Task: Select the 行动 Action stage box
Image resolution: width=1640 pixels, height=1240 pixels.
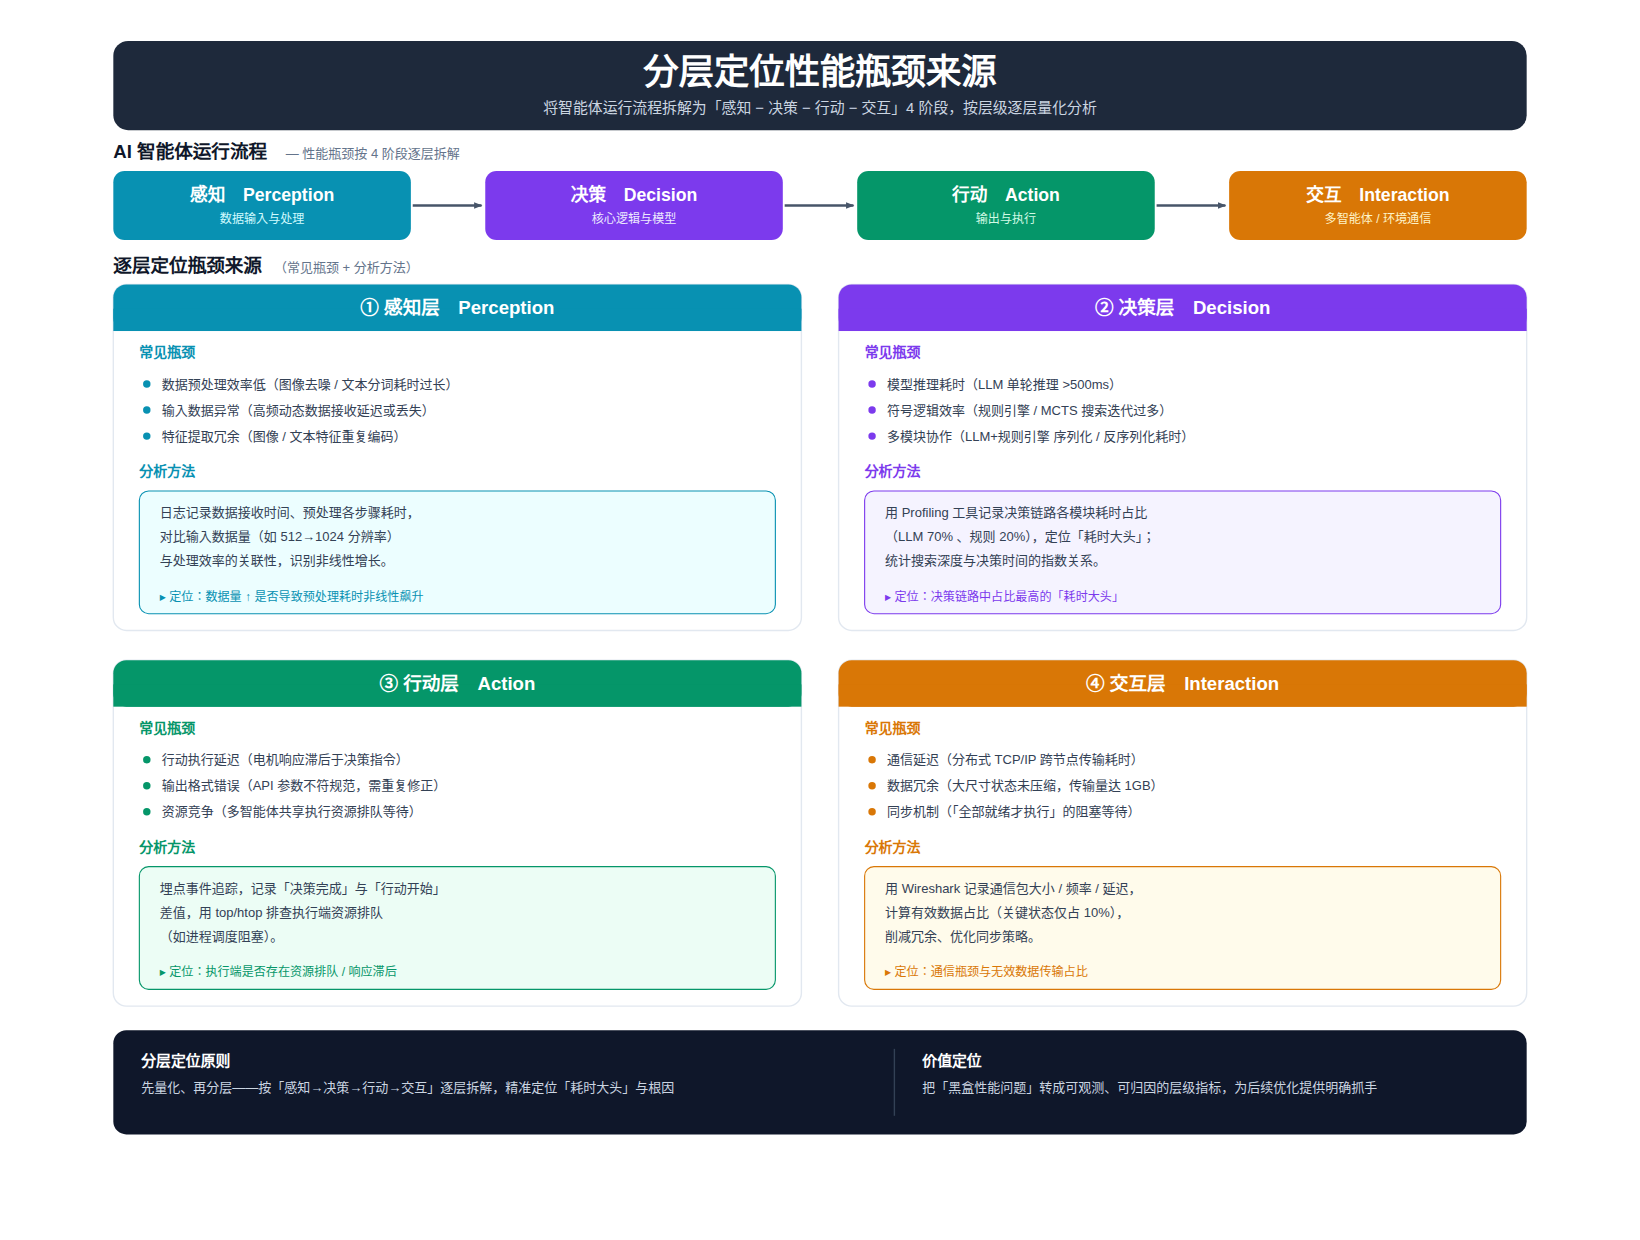Action: 1006,205
